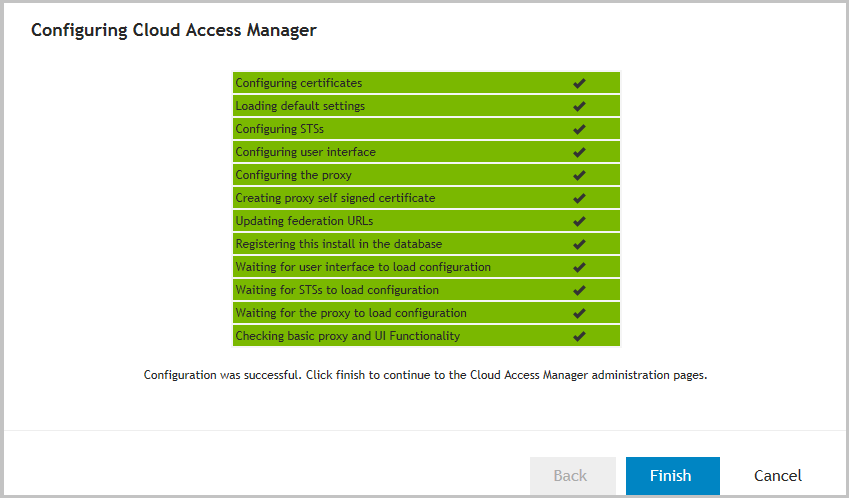Click the checkmark for Configuring user interface
Viewport: 849px width, 498px height.
click(579, 152)
